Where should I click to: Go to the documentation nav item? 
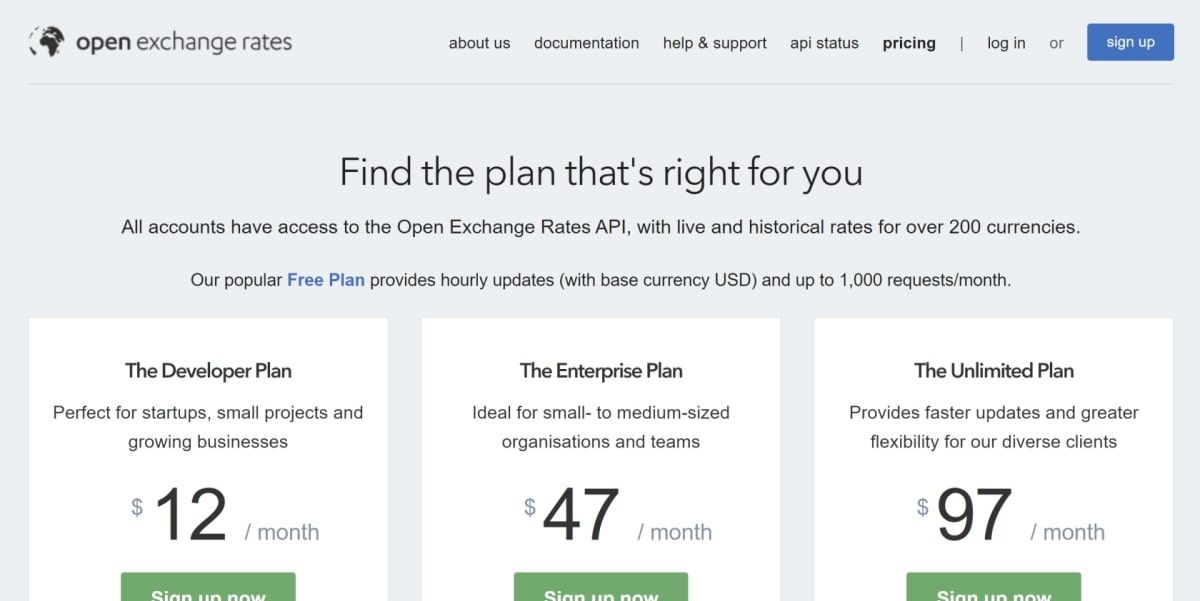586,43
